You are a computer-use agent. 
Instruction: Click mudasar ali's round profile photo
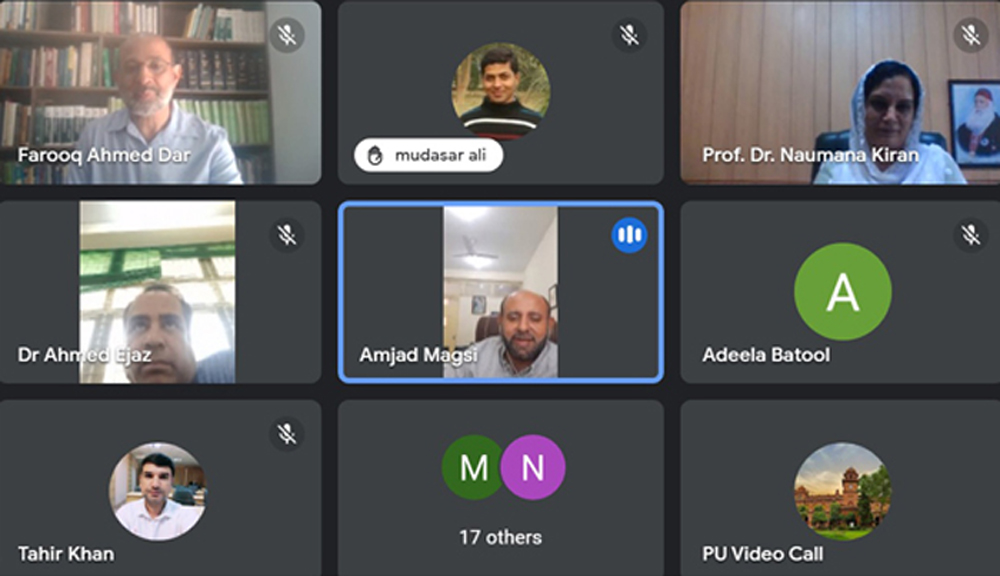501,91
